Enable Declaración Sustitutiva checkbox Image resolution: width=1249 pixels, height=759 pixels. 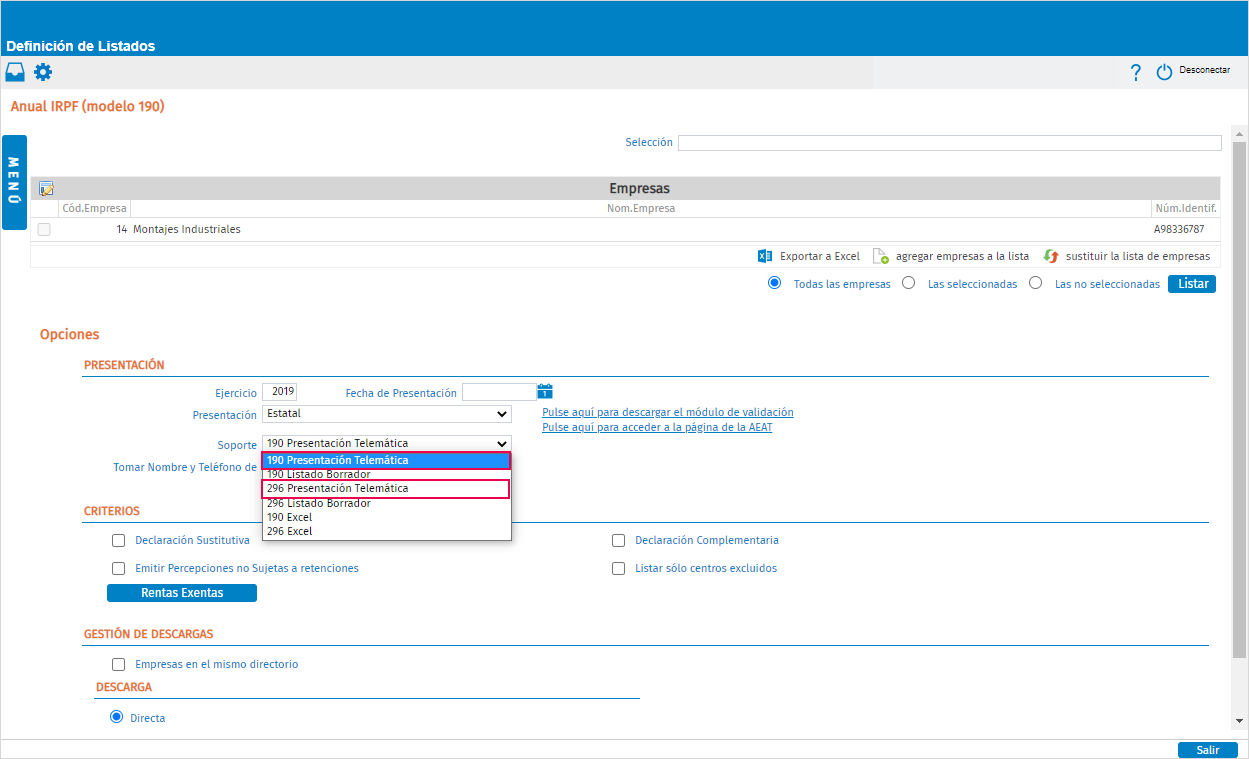tap(119, 540)
